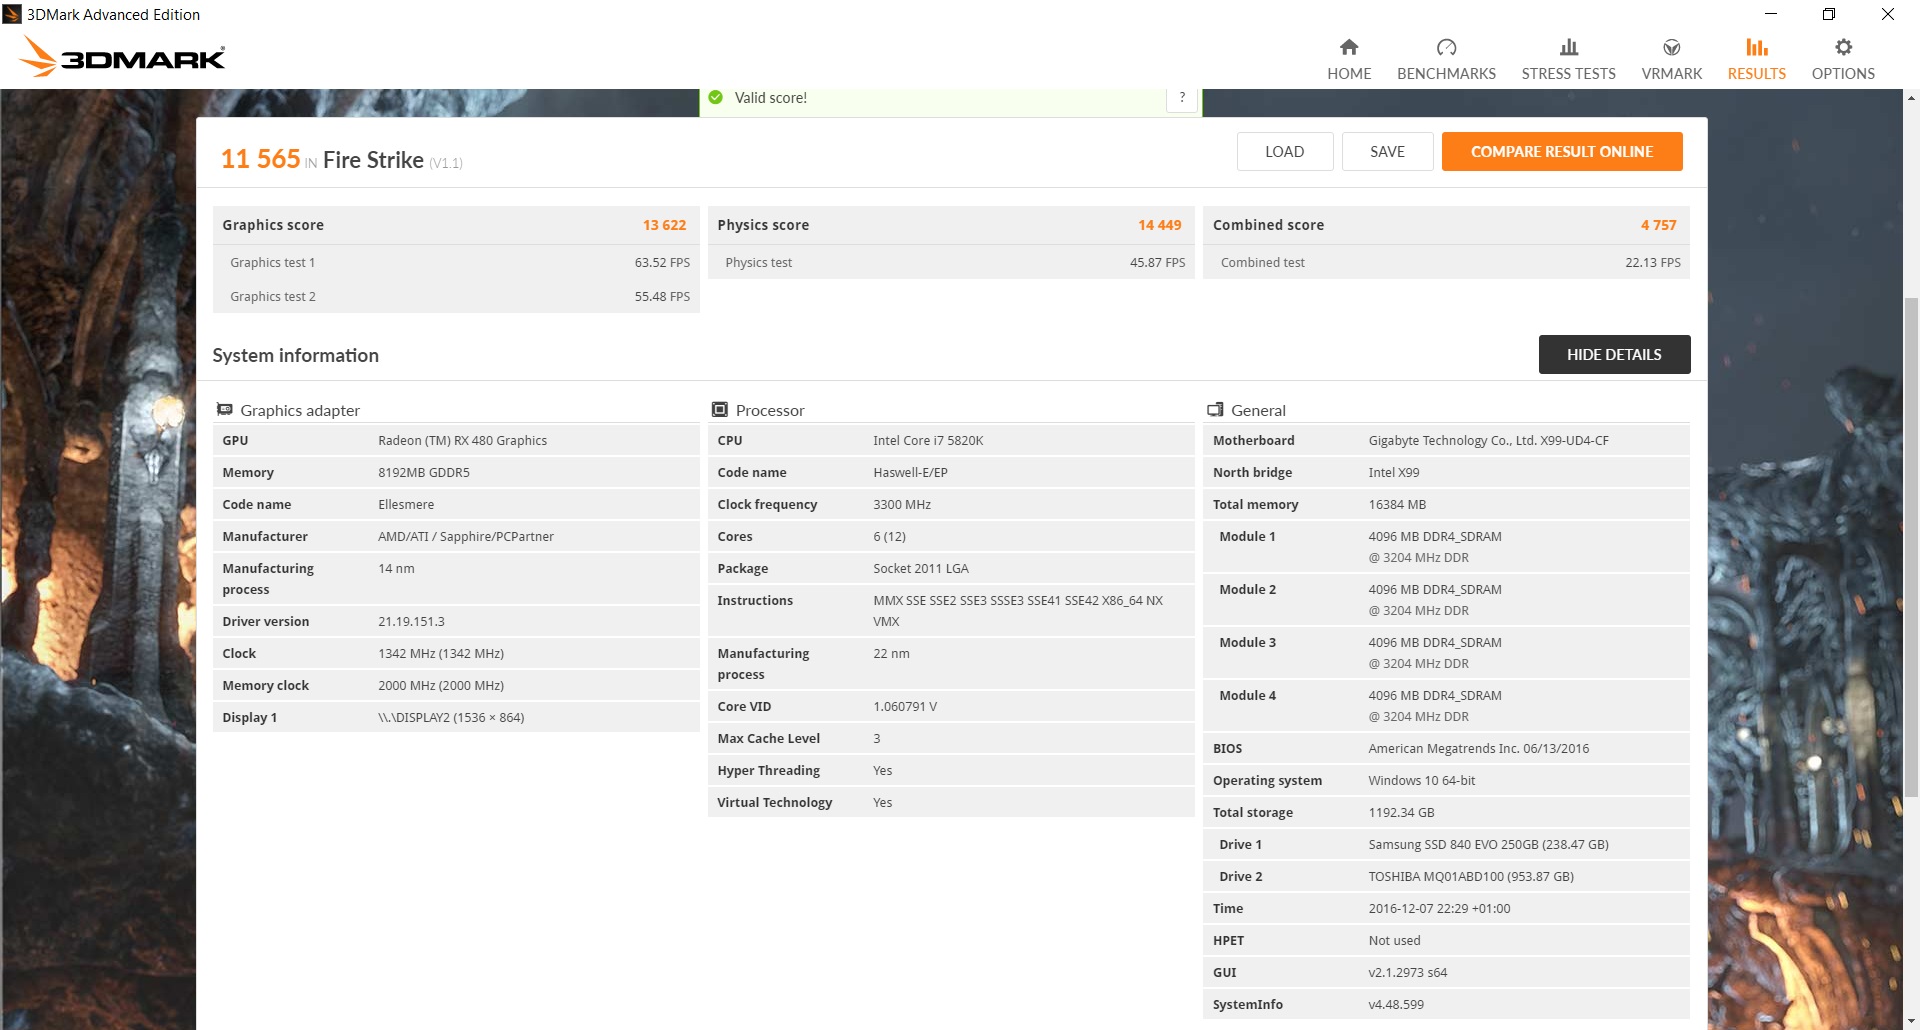Click Driver version 21.19.151.3
Screen dimensions: 1920x1030
pos(411,622)
